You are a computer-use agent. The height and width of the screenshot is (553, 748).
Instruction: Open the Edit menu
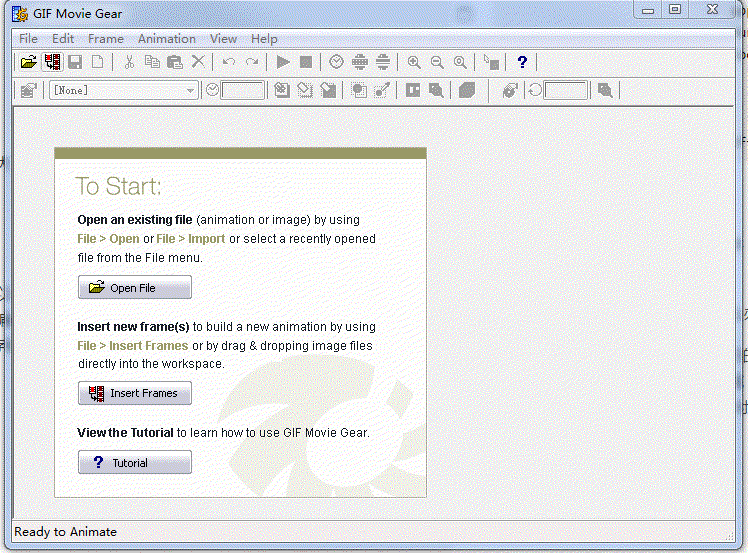63,39
